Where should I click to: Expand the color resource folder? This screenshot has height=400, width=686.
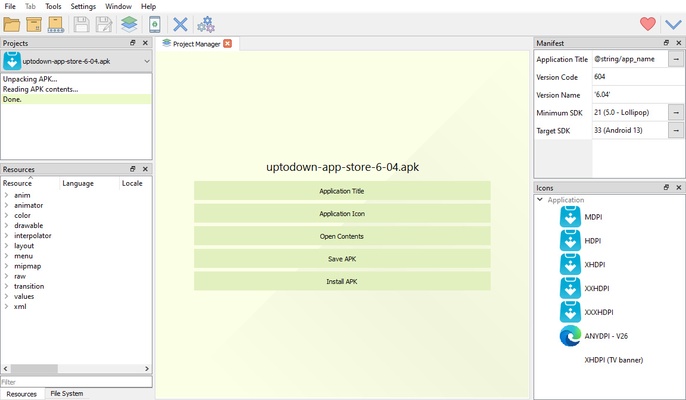click(7, 215)
